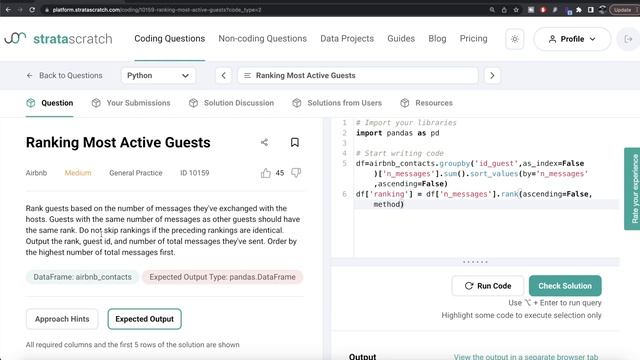Click the Airbnb company tag
This screenshot has height=360, width=640.
(36, 173)
